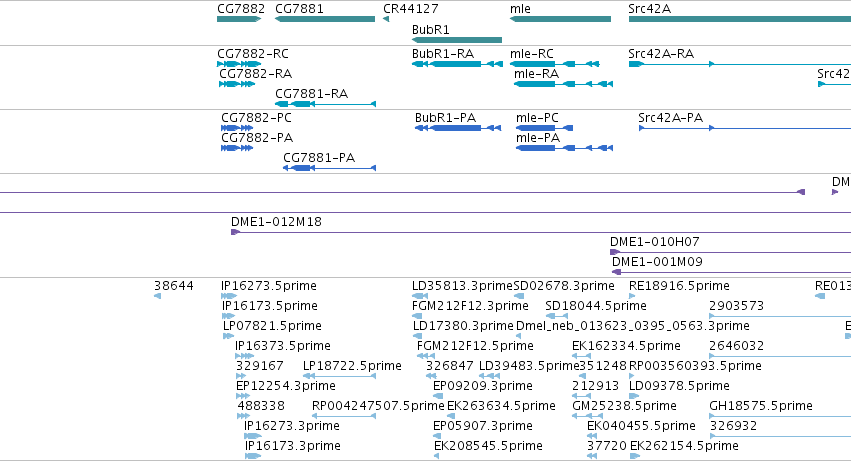This screenshot has height=461, width=851.
Task: Select the IP16273.5prime EST label
Action: click(269, 286)
